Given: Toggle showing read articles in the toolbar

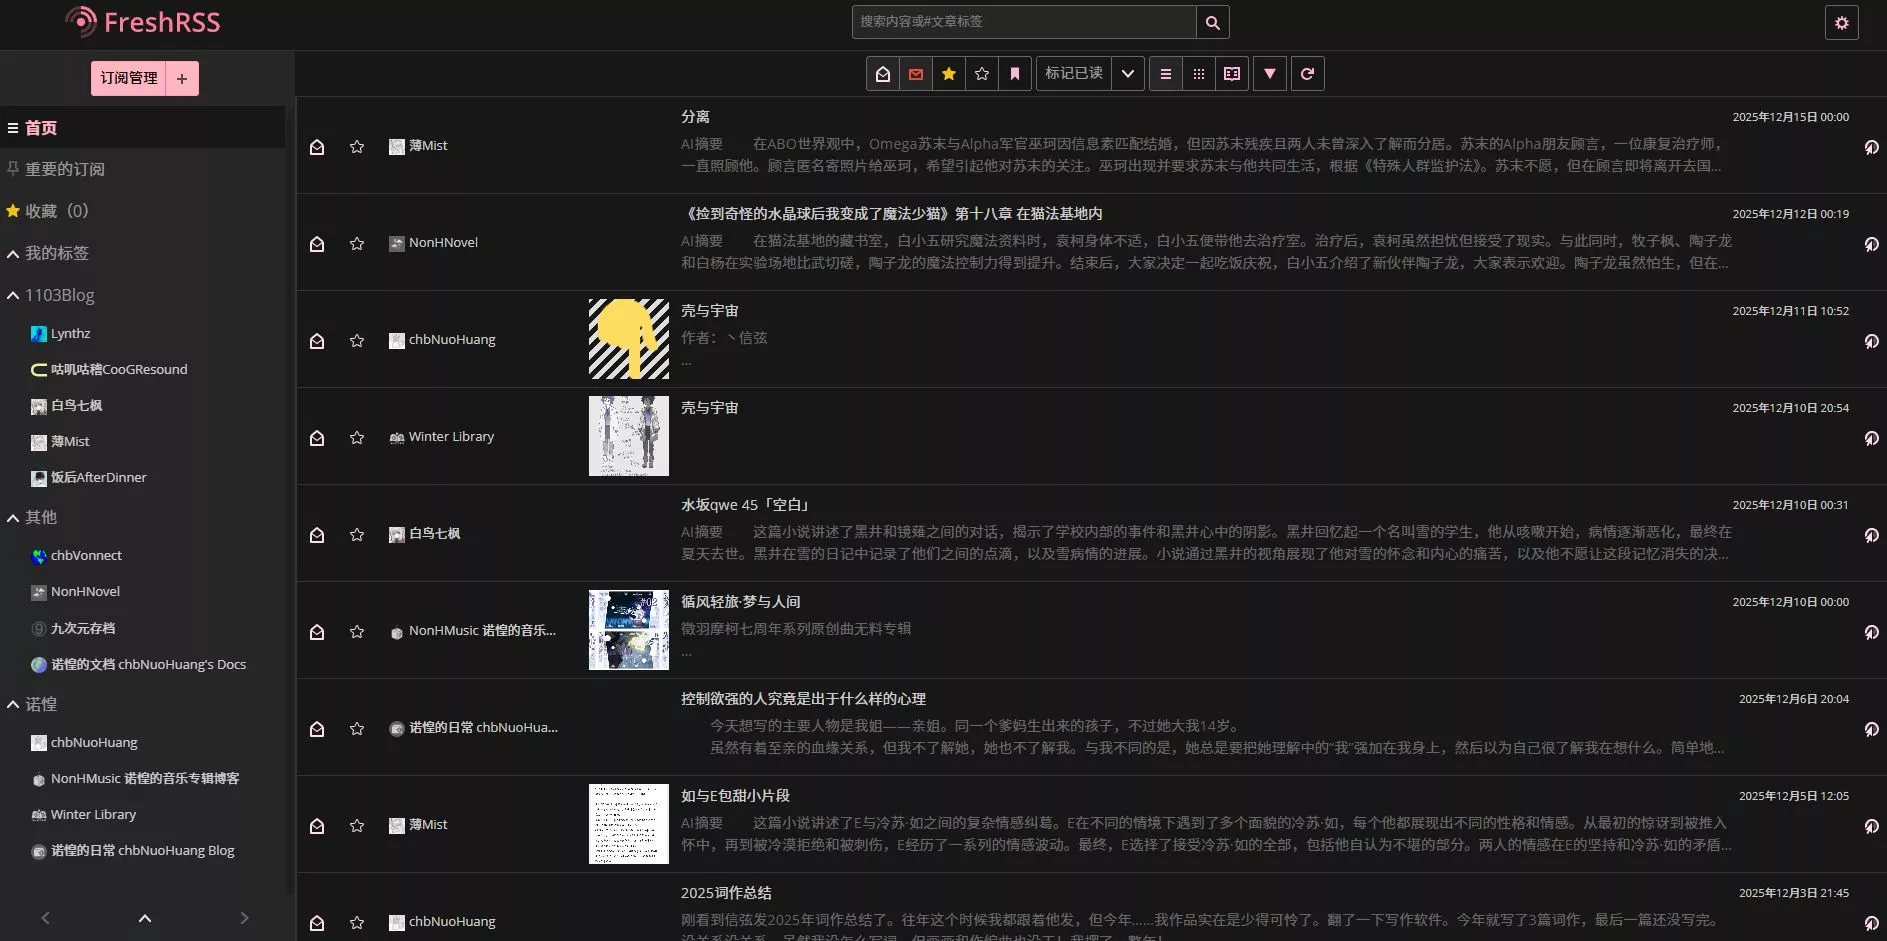Looking at the screenshot, I should point(883,74).
